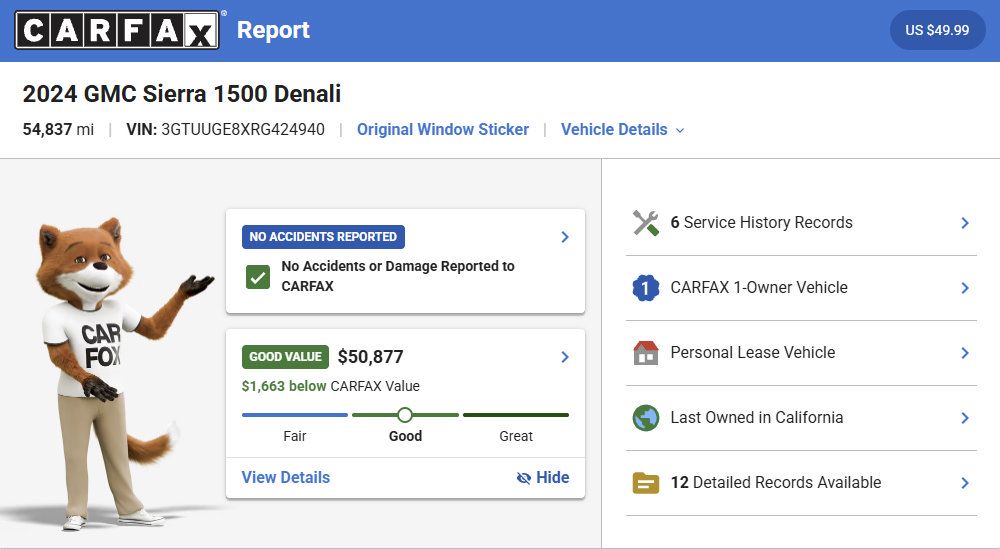Expand Last Owned in California chevron
This screenshot has height=549, width=1000.
pos(965,418)
